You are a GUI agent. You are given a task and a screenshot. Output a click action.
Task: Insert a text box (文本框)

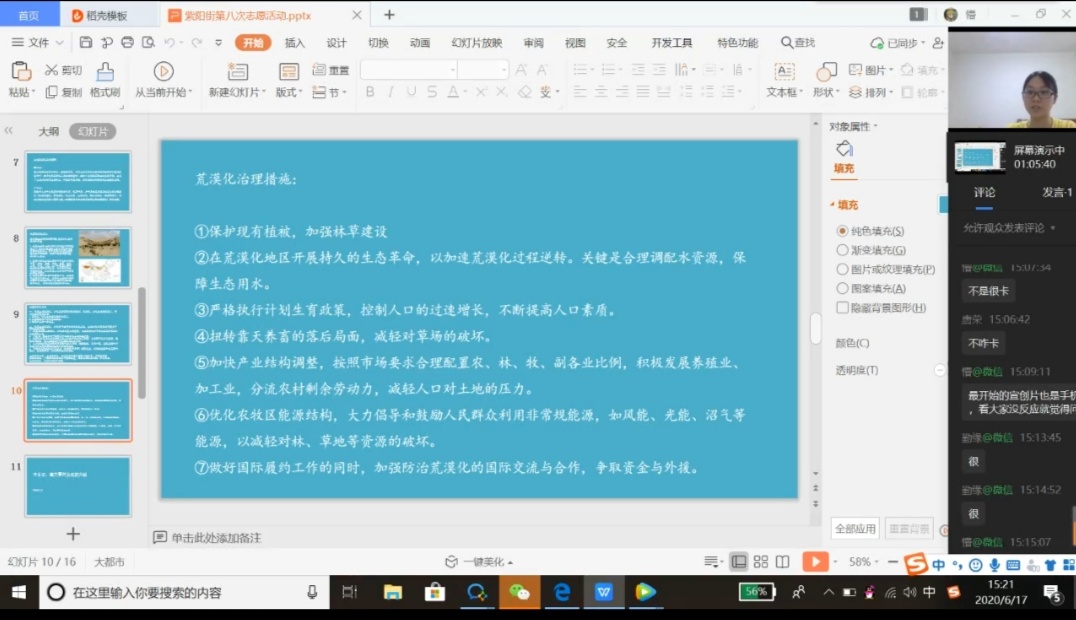coord(784,72)
